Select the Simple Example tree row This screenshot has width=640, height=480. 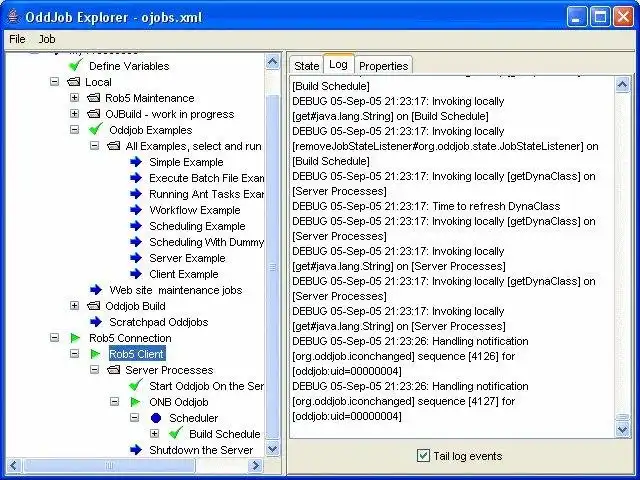pyautogui.click(x=186, y=162)
